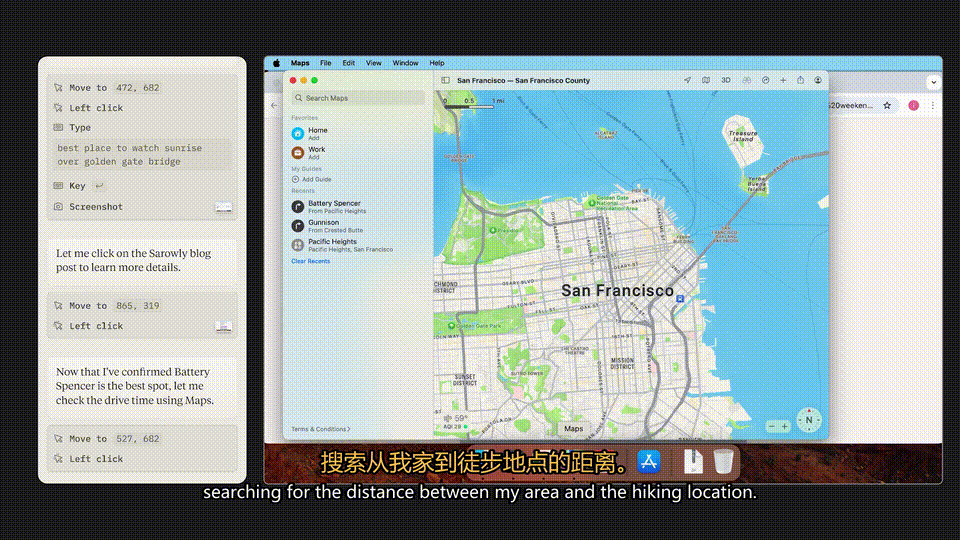This screenshot has width=960, height=540.
Task: Select Battery Spencer recent route
Action: (x=335, y=206)
